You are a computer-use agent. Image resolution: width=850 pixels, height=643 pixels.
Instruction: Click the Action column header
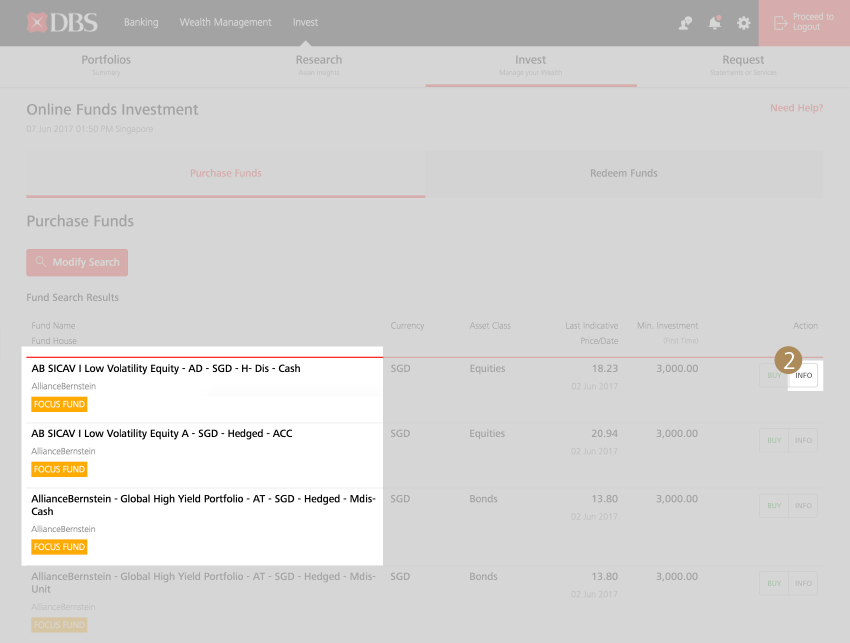[x=806, y=326]
